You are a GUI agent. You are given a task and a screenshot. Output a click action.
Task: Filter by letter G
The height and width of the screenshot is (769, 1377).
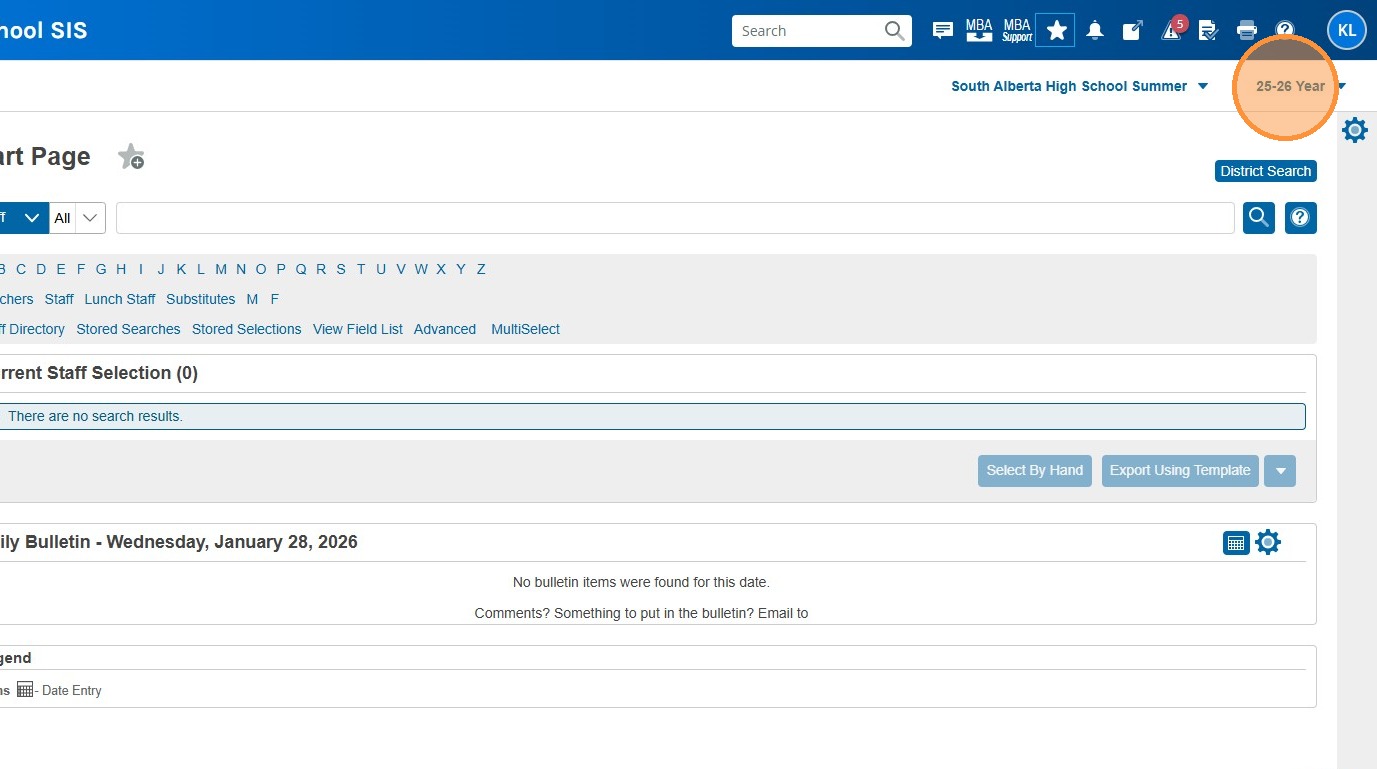coord(101,269)
